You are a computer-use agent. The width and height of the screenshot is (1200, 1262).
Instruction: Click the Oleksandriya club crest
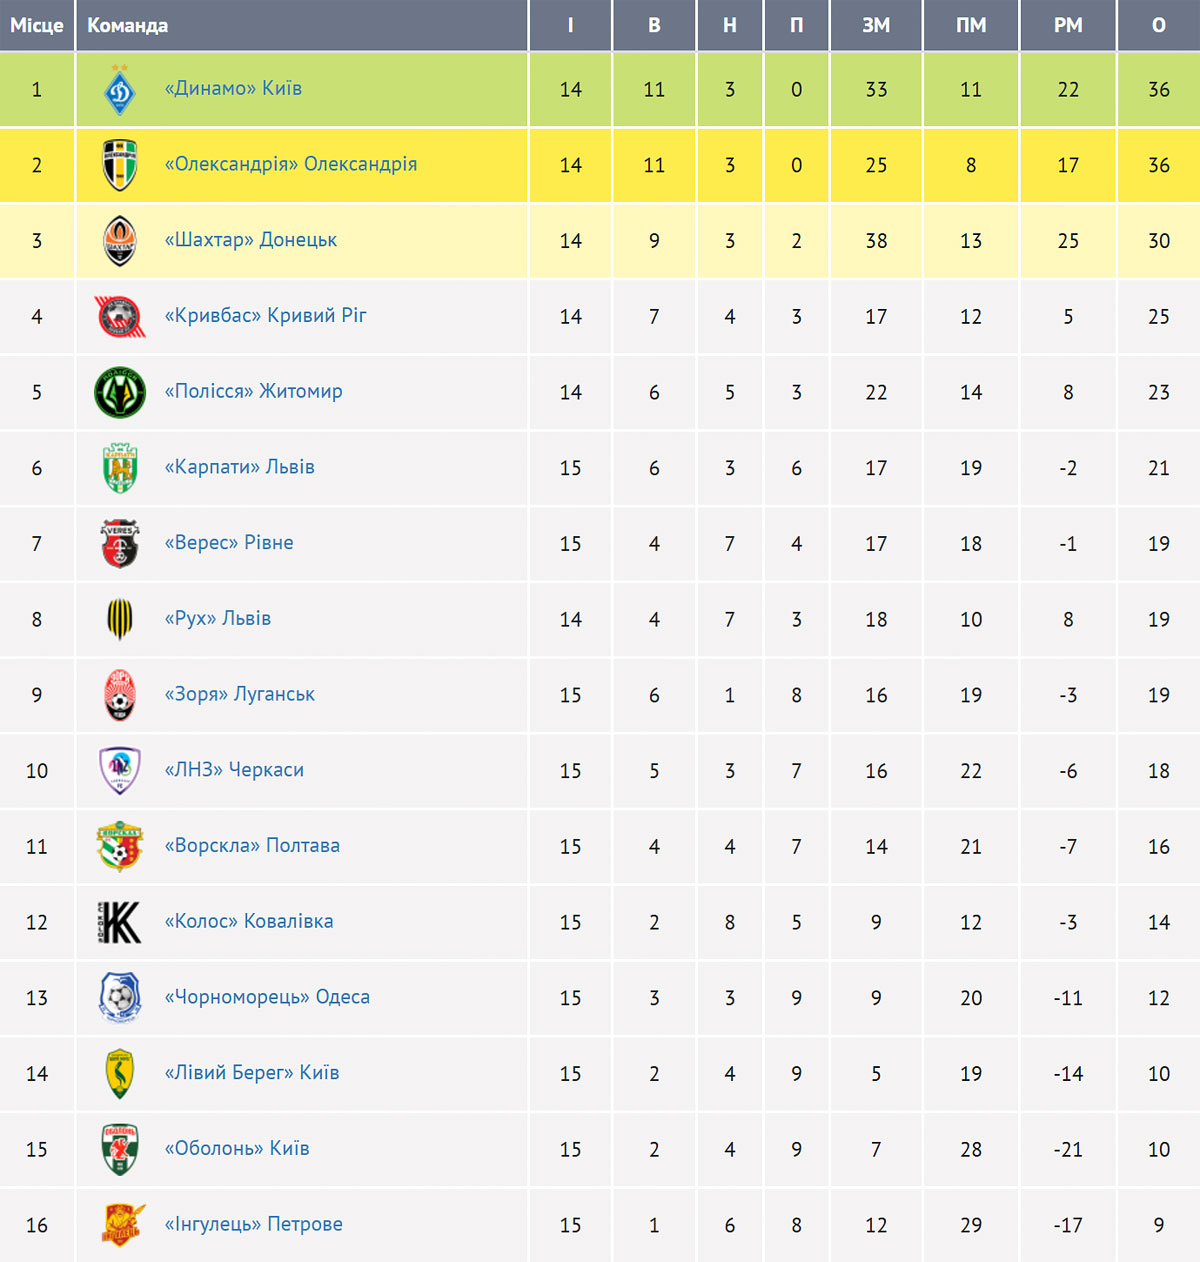120,165
